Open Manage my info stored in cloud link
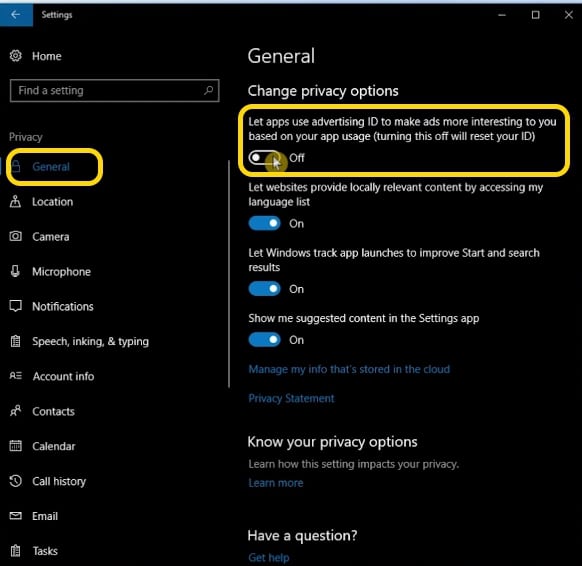582x566 pixels. pos(349,369)
